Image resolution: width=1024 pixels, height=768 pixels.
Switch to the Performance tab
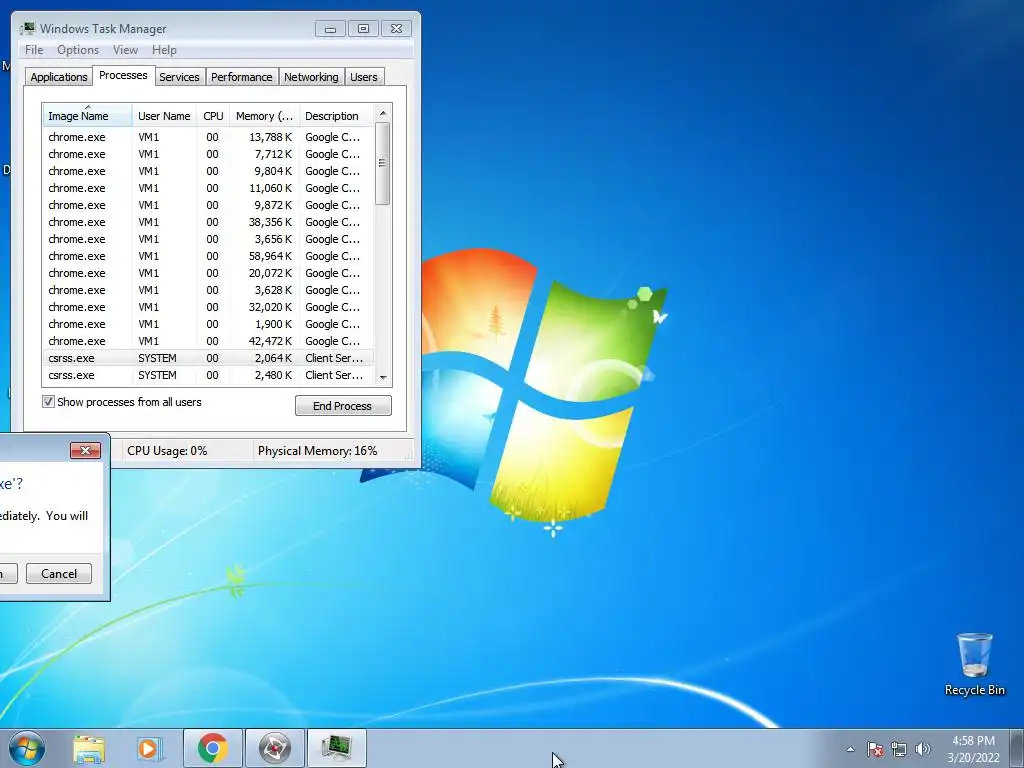241,76
